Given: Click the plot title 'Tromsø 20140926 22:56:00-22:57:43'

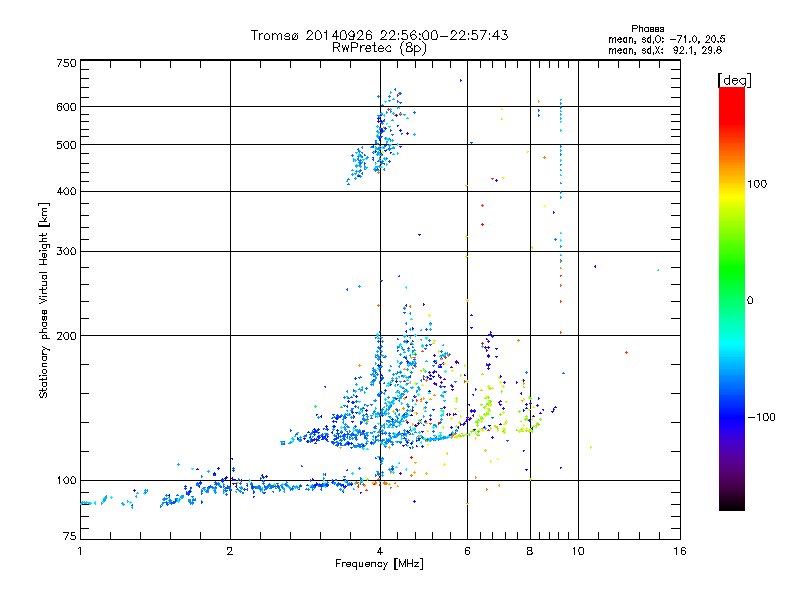Looking at the screenshot, I should [x=379, y=35].
